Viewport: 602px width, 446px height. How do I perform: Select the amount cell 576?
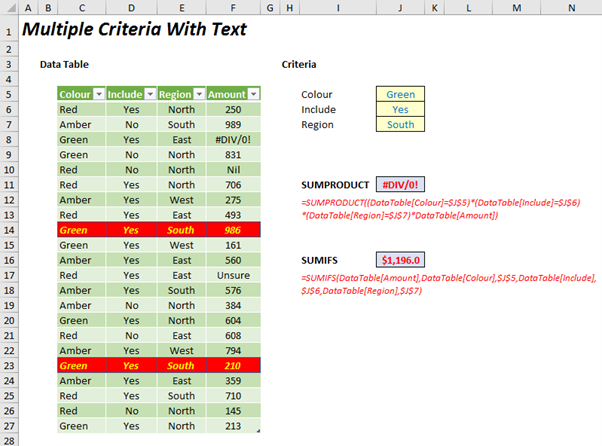tap(233, 290)
